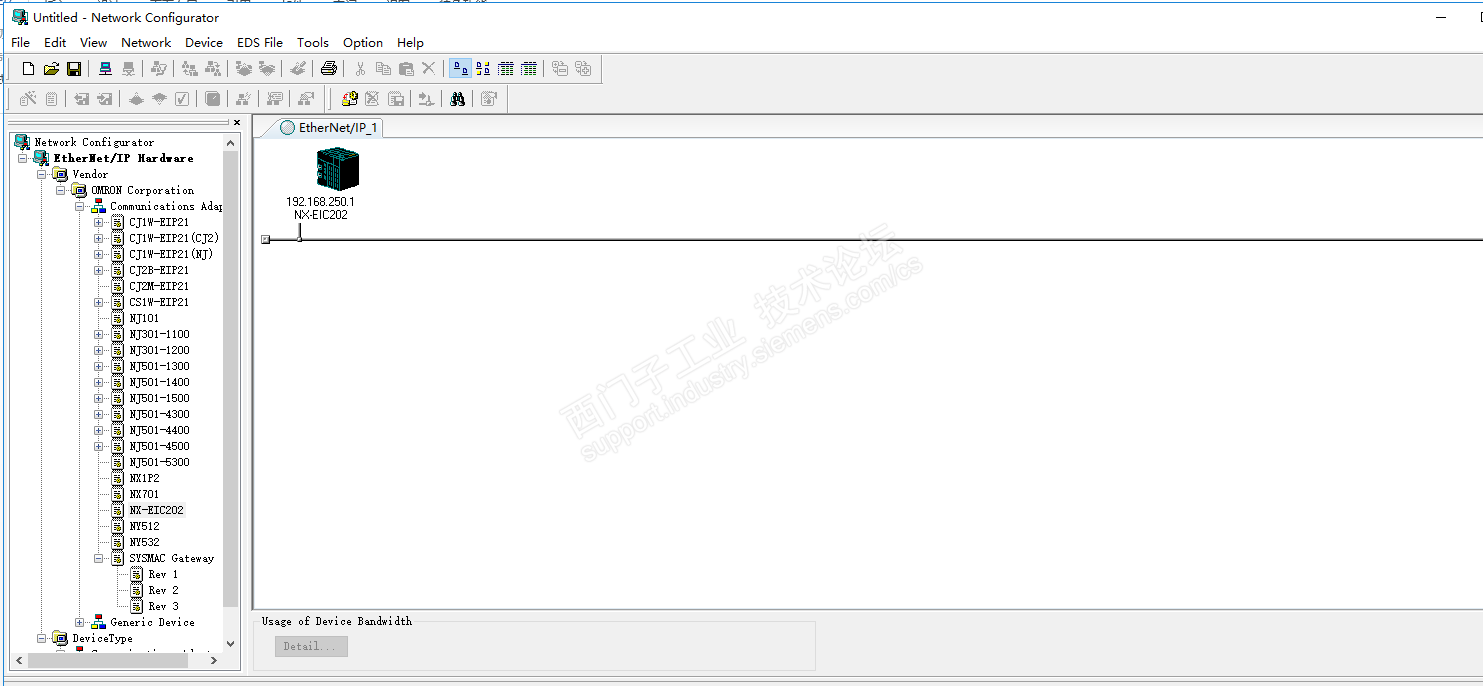Select the EtherNet/IP_1 network tab
This screenshot has height=686, width=1483.
tap(328, 128)
